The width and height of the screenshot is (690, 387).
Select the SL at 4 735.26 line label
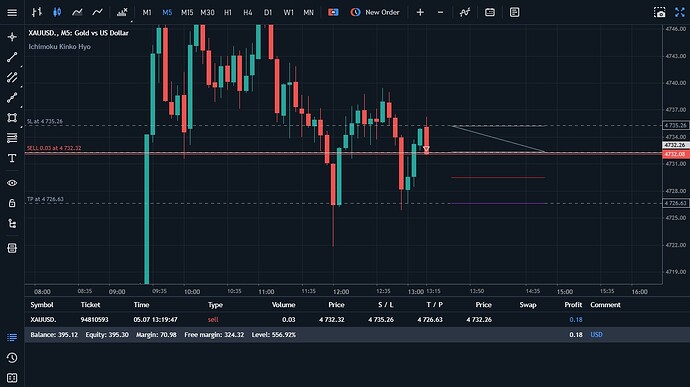tap(45, 121)
